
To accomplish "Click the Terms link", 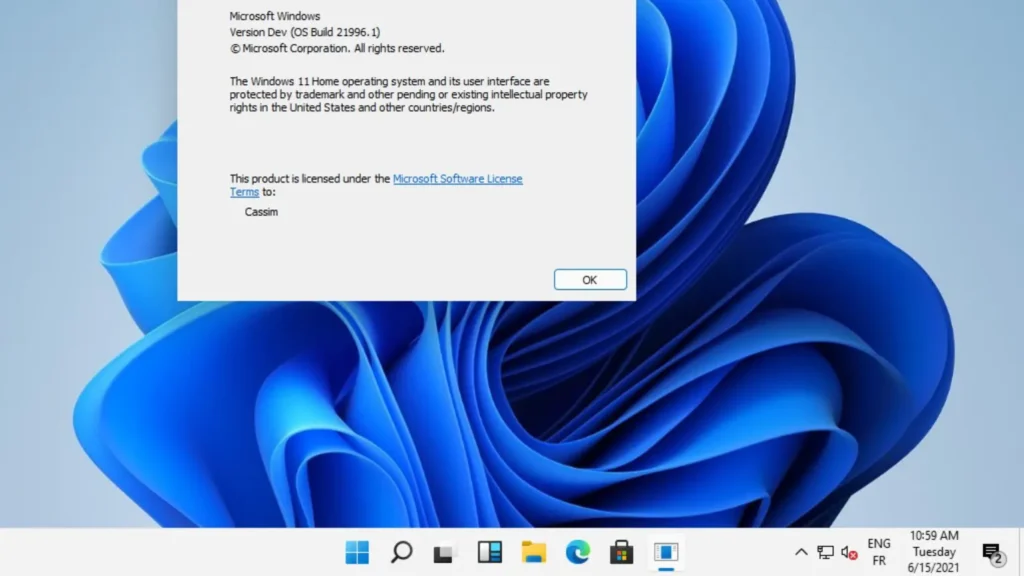I will (244, 192).
